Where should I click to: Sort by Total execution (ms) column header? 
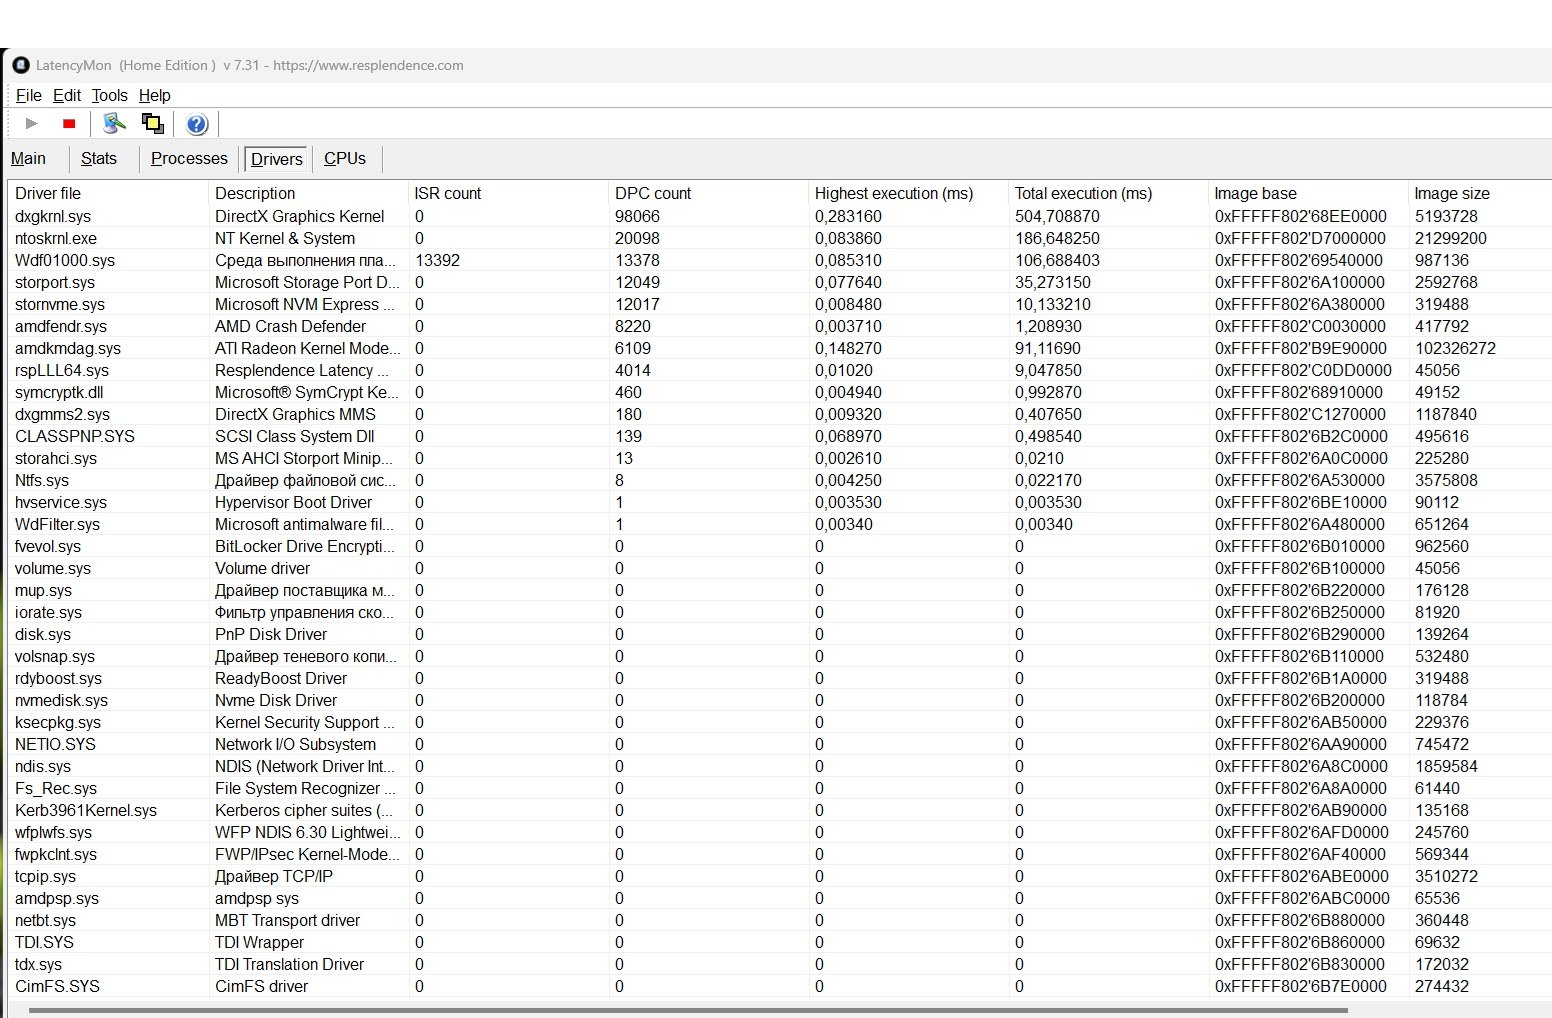click(1109, 193)
